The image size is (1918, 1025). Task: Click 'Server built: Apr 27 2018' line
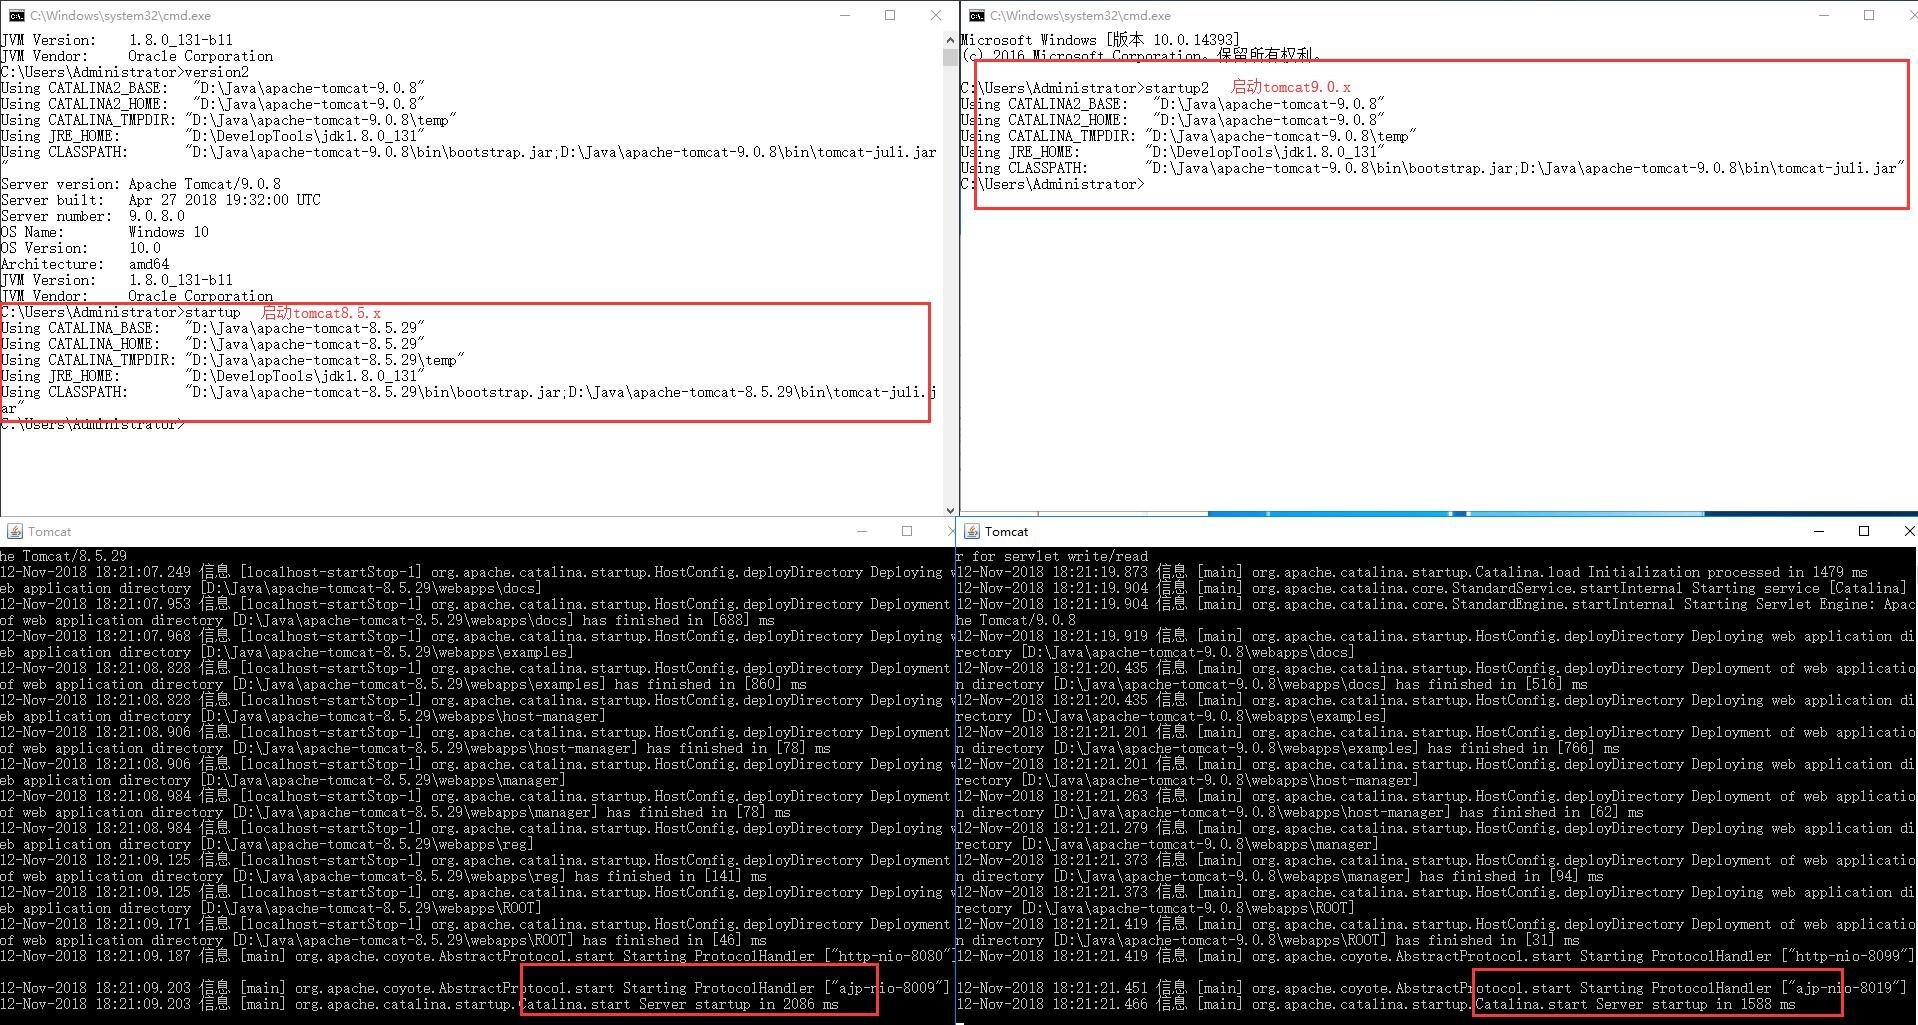pyautogui.click(x=161, y=200)
